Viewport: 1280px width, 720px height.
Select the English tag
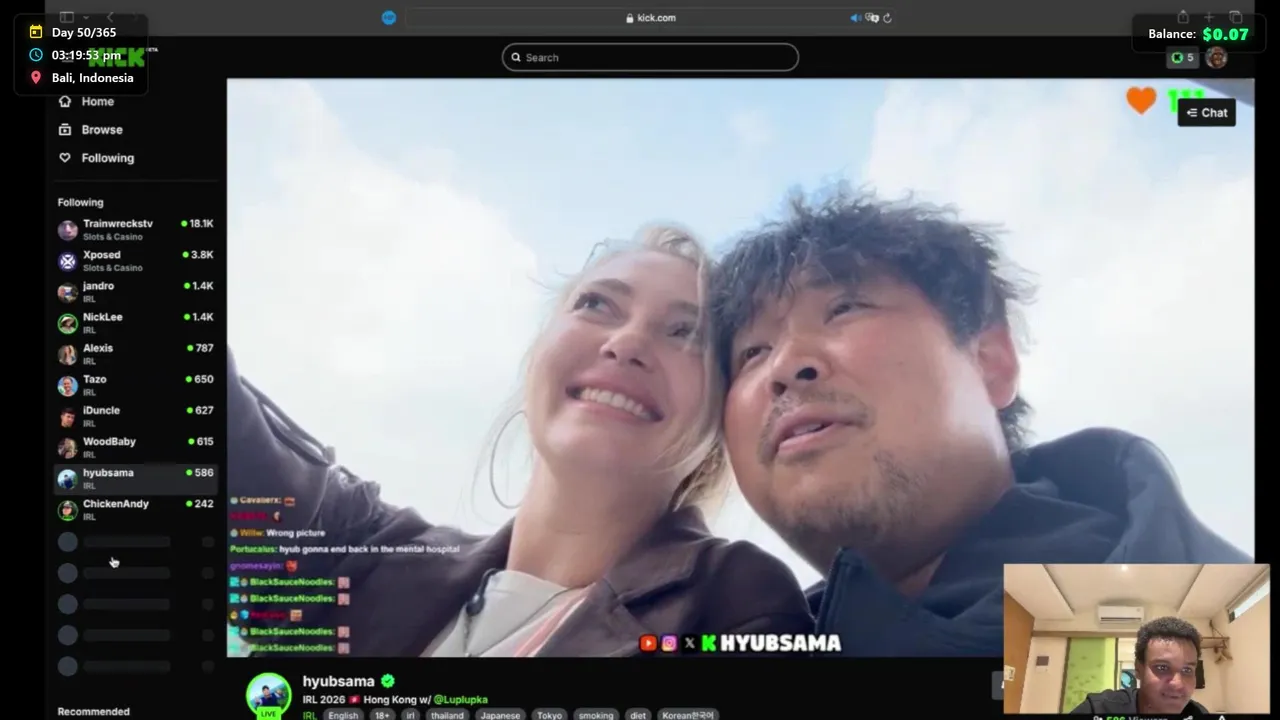(x=343, y=715)
